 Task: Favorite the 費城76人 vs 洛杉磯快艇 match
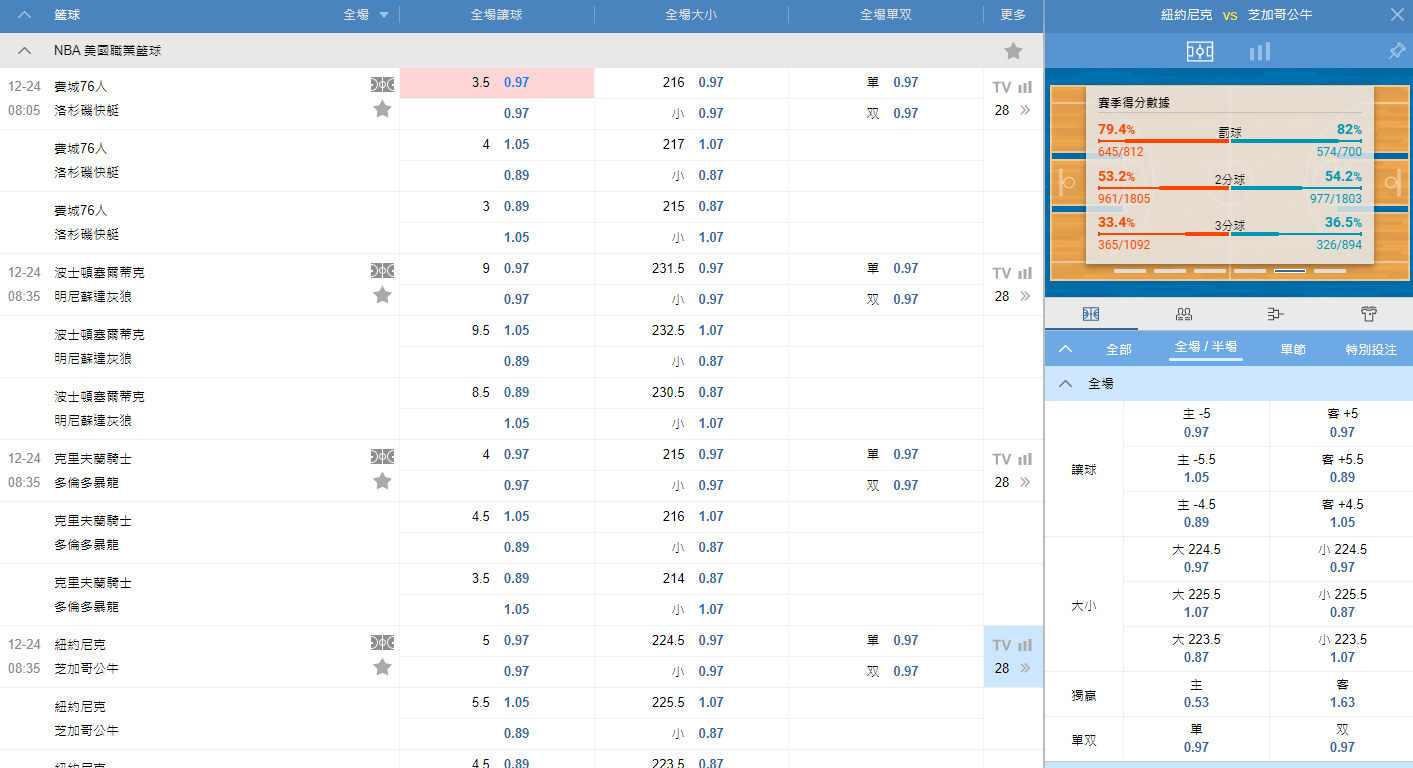(x=382, y=109)
